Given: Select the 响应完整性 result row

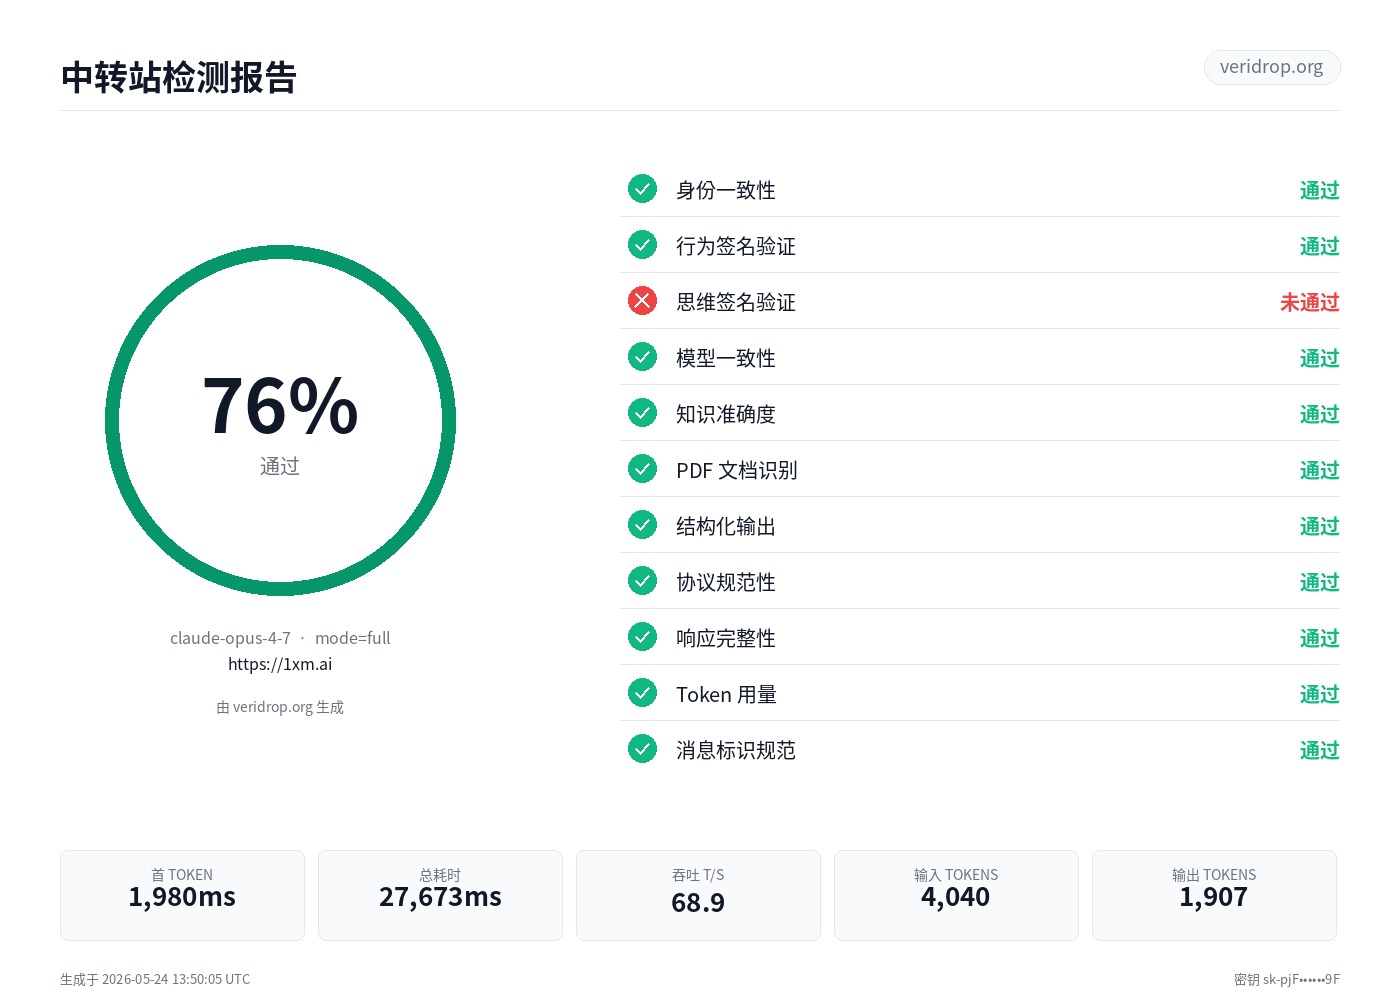Looking at the screenshot, I should point(980,637).
